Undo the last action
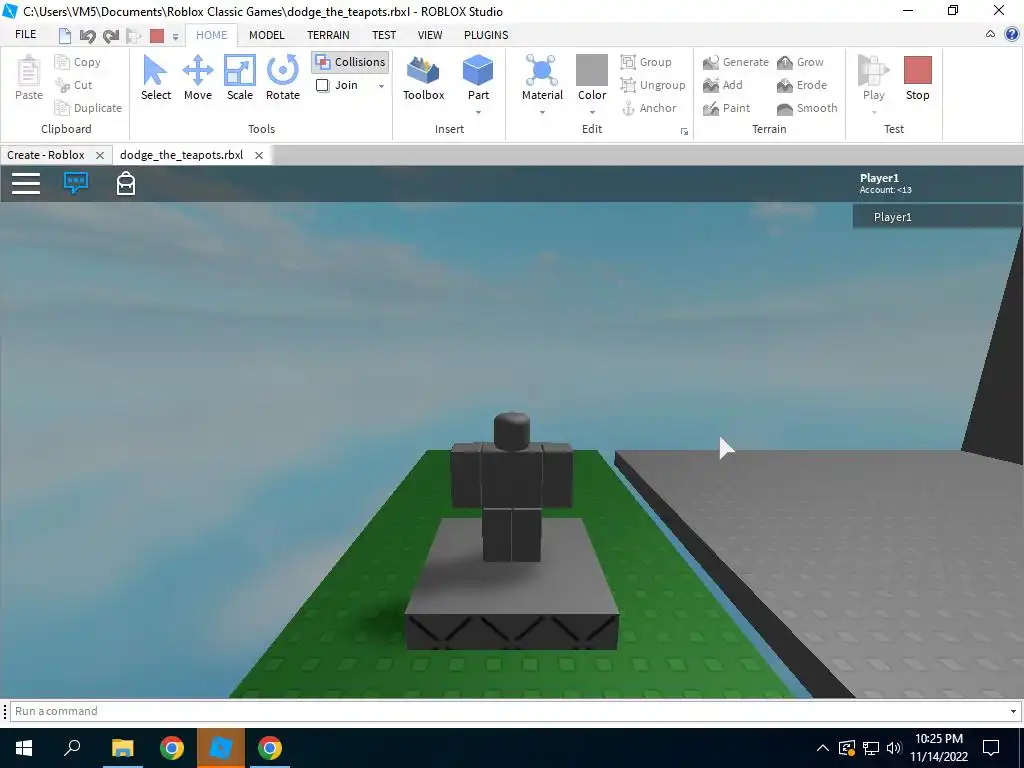Screen dimensions: 1024x768 [x=87, y=36]
